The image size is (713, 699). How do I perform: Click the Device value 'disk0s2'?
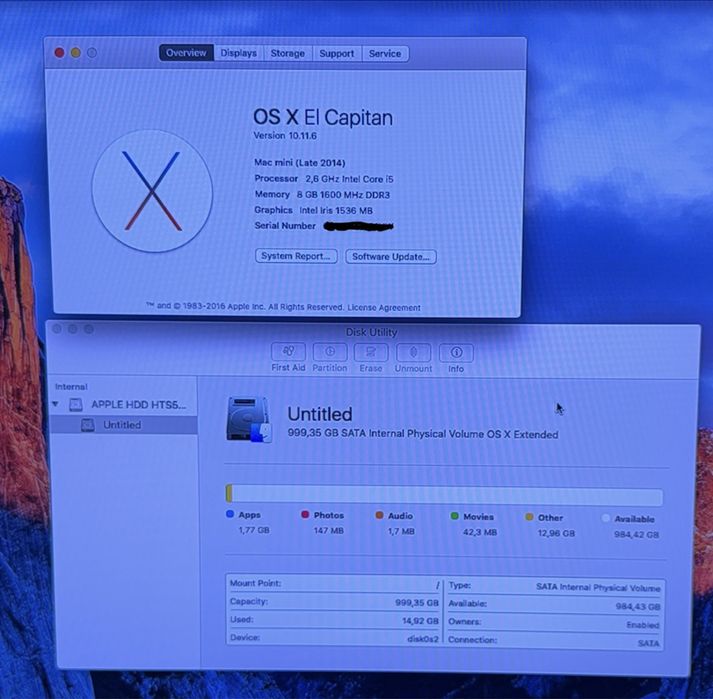click(x=423, y=639)
